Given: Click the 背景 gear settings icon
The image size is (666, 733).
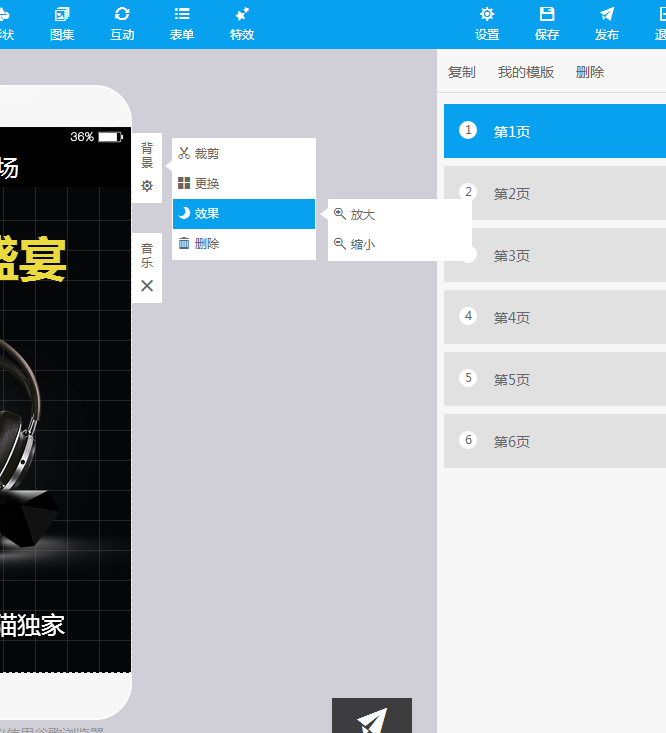Looking at the screenshot, I should tap(147, 186).
